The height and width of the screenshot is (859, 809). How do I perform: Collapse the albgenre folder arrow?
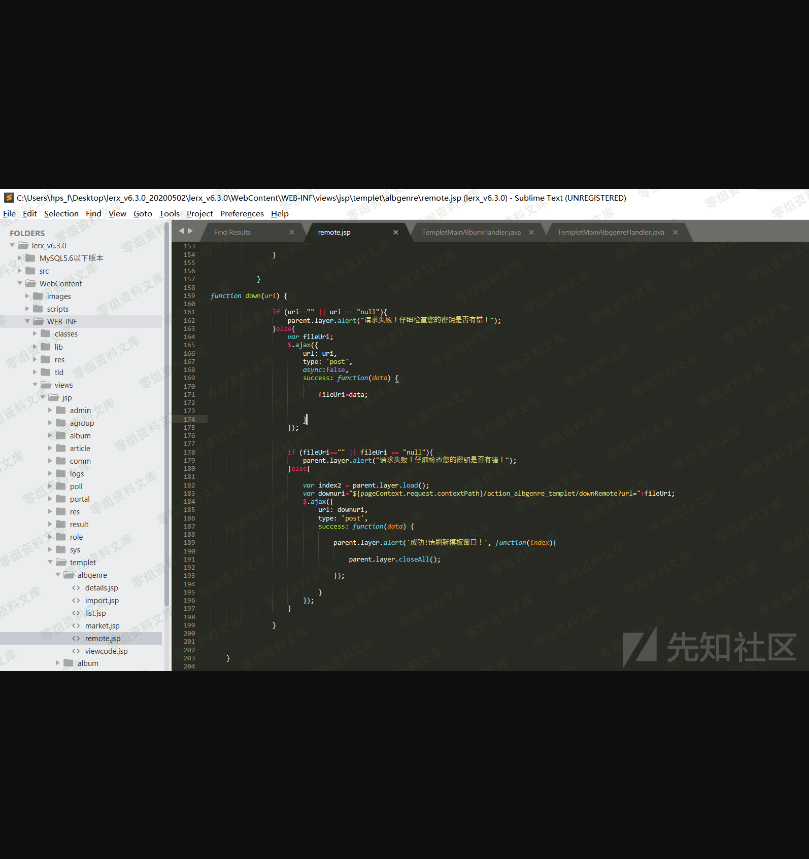(57, 575)
